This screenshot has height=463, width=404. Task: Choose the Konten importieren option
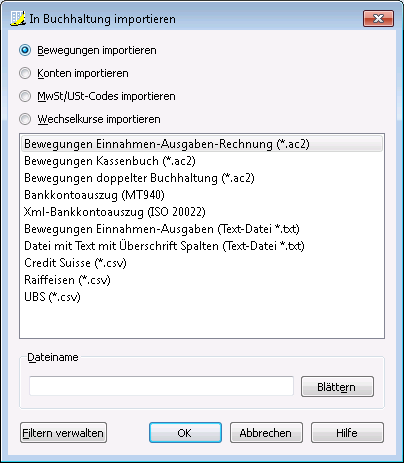(25, 73)
